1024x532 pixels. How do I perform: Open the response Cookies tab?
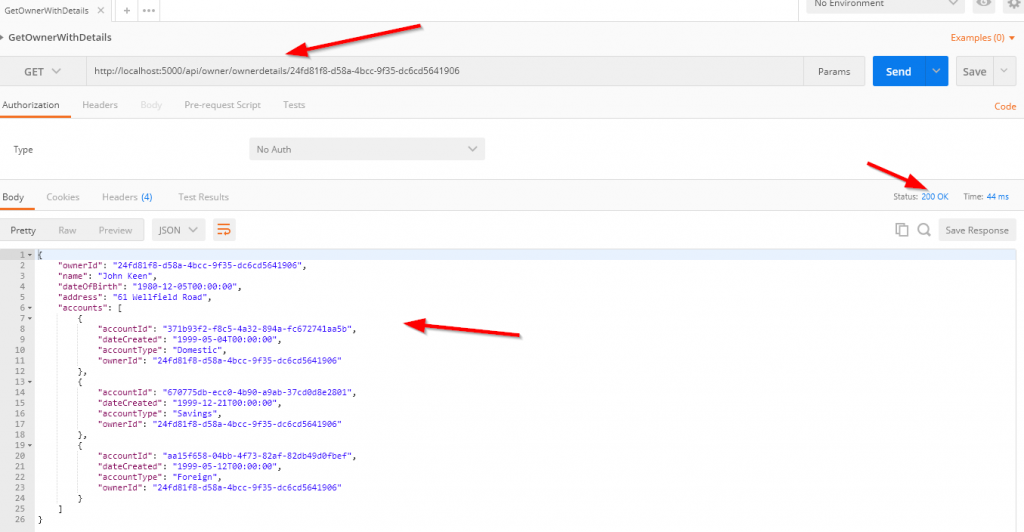point(63,197)
